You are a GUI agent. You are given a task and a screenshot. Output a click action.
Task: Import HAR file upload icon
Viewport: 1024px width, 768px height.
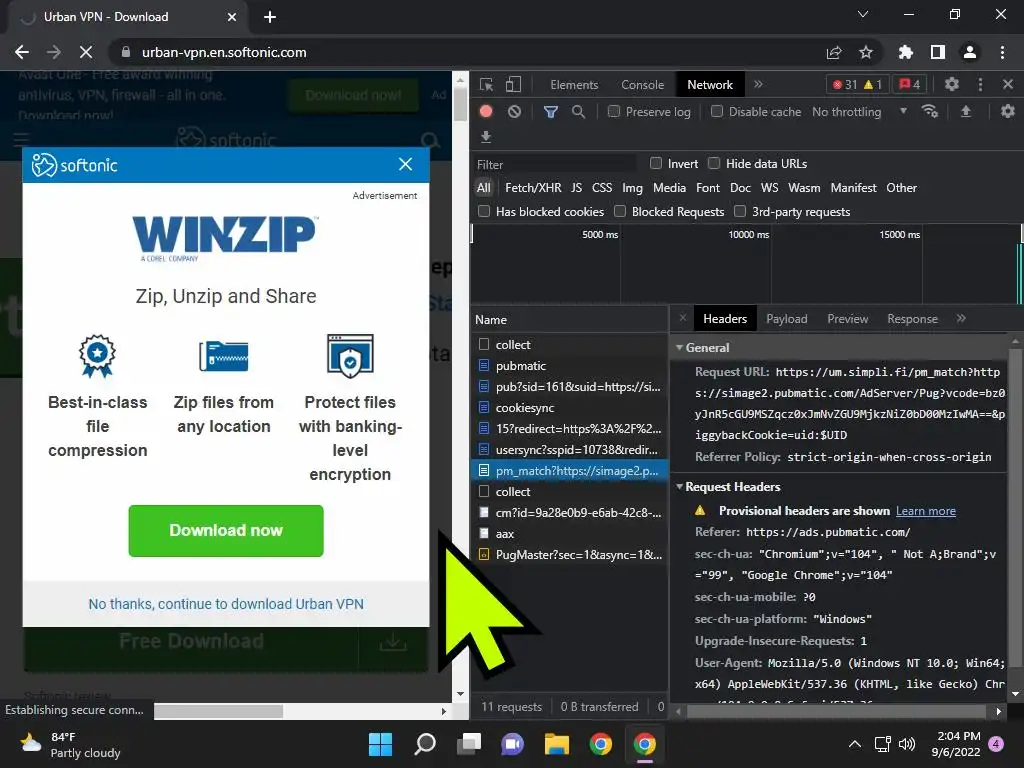[x=966, y=112]
